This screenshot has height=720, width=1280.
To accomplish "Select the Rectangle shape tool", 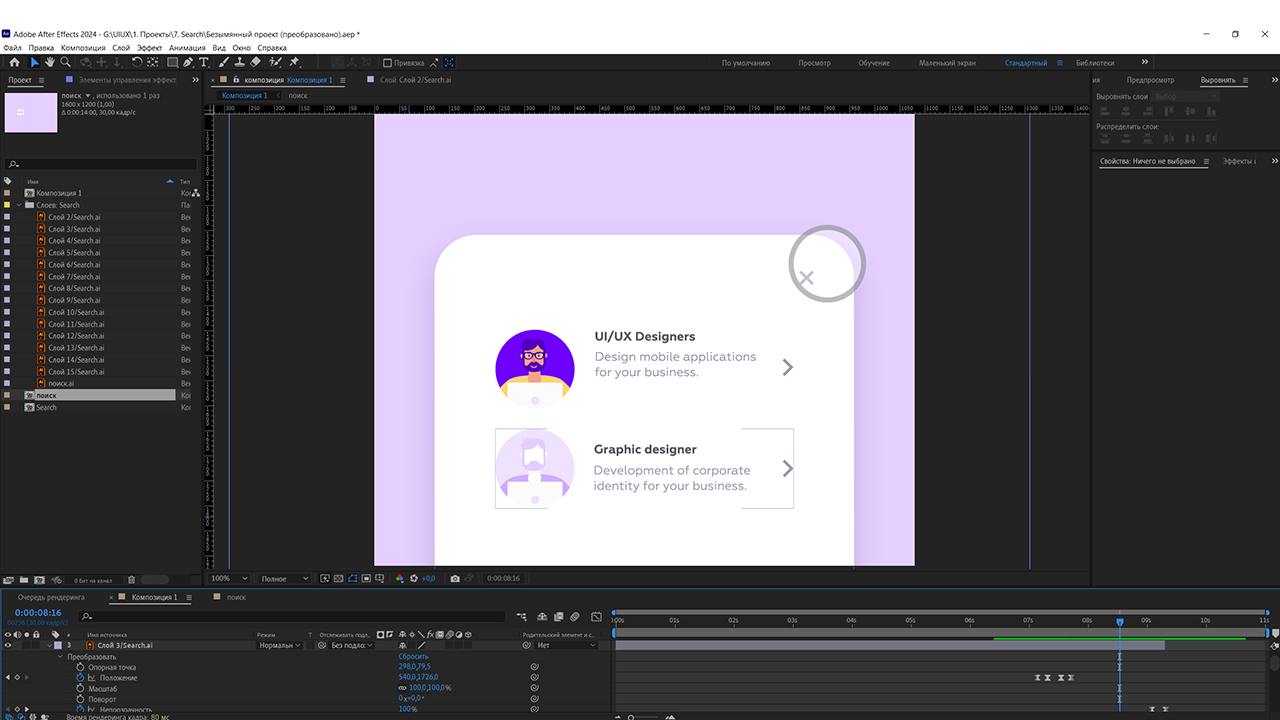I will click(172, 62).
